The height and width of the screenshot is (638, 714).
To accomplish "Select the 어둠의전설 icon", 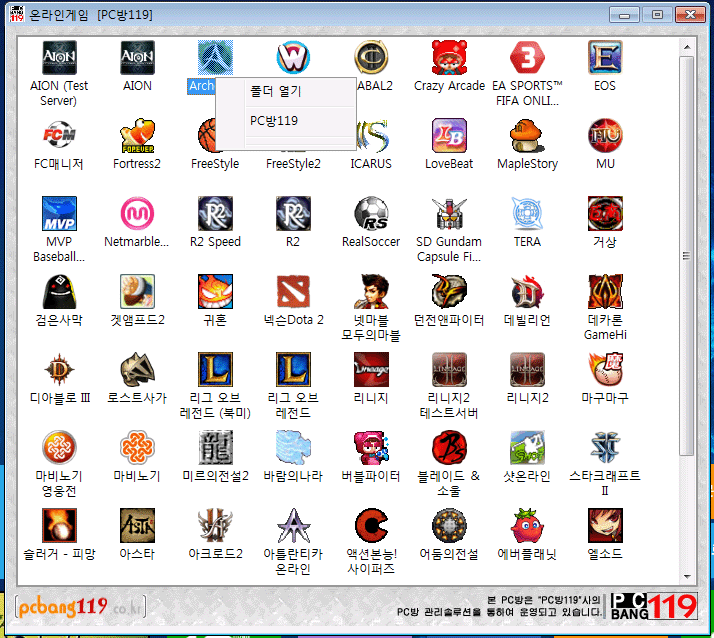I will [x=449, y=526].
